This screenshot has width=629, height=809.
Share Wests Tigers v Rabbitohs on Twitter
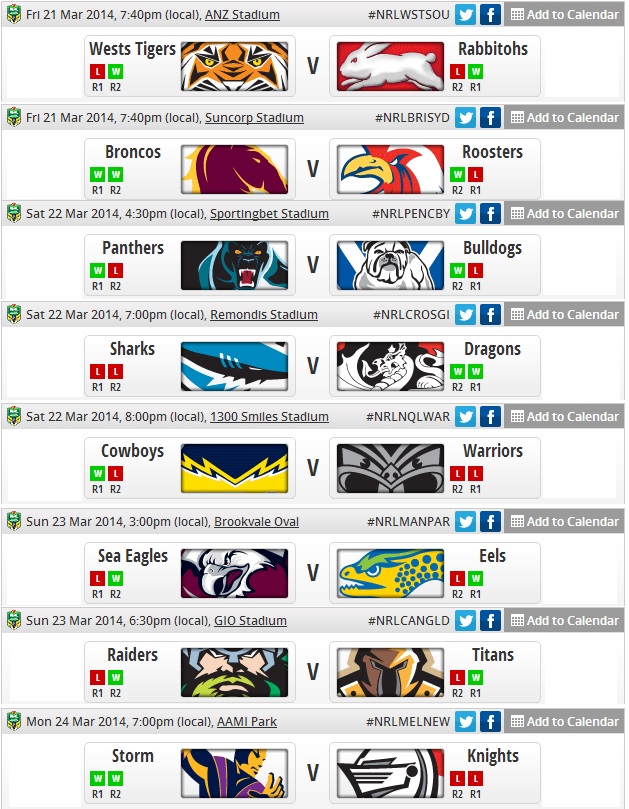tap(465, 15)
